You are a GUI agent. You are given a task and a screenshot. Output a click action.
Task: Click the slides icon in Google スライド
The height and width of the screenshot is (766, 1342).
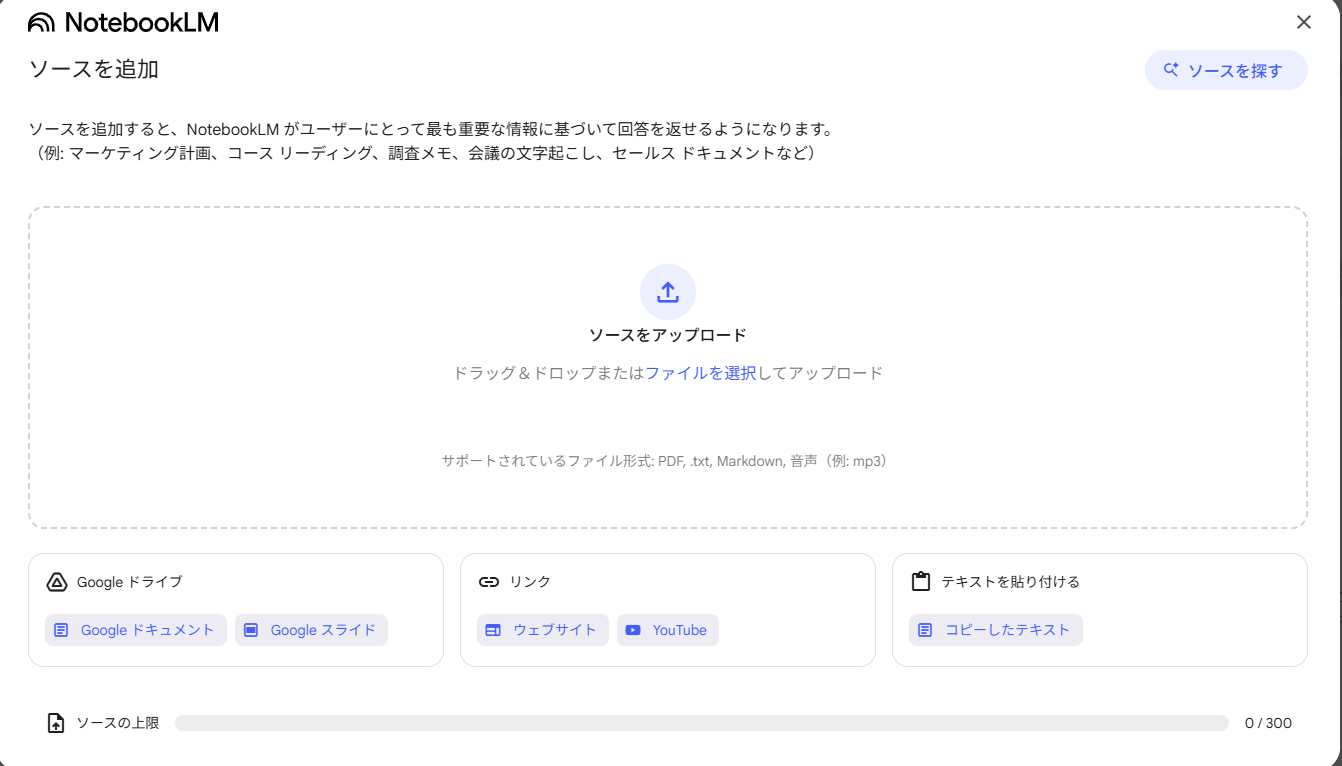251,630
